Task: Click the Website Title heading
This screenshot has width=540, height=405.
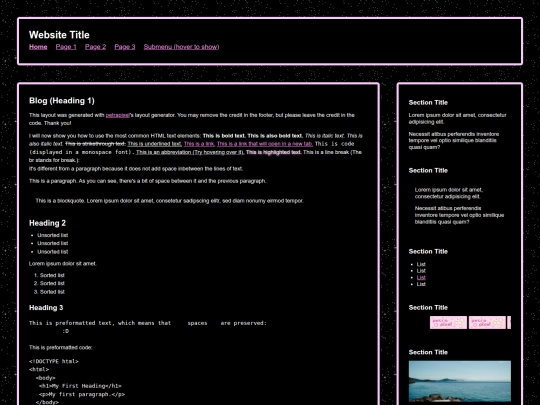Action: pyautogui.click(x=59, y=35)
